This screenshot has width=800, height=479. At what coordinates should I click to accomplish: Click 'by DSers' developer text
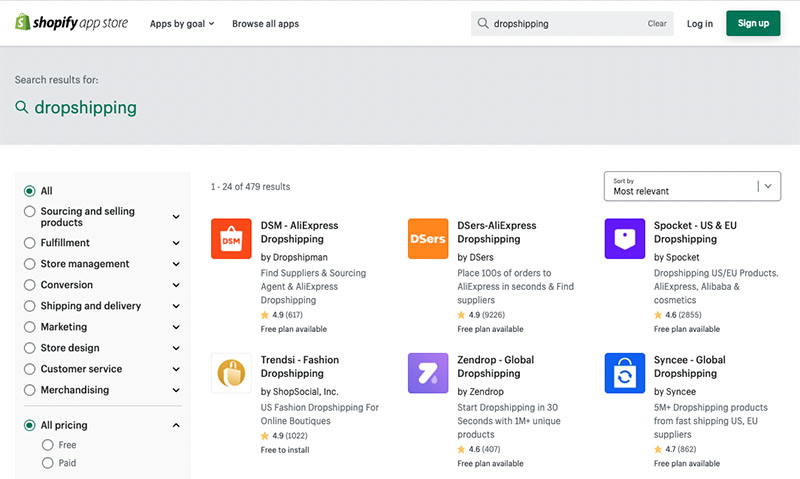pyautogui.click(x=475, y=257)
